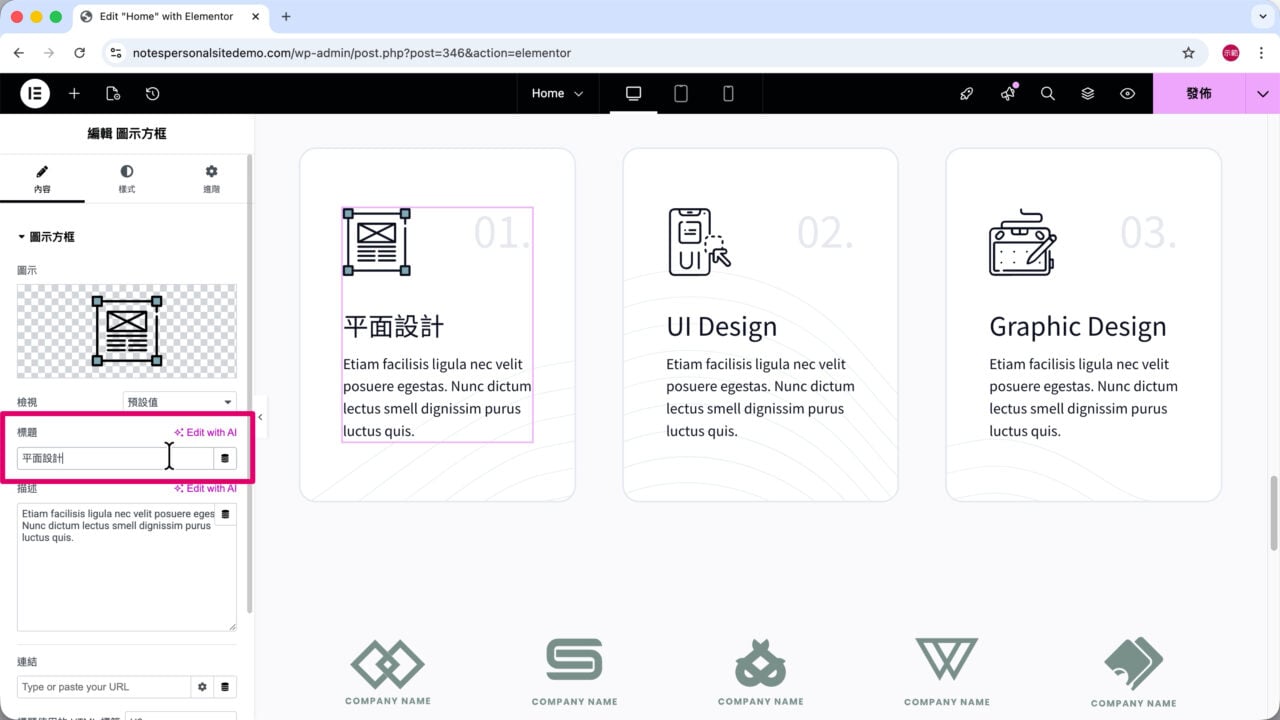Preview changes with the eye icon
1280x720 pixels.
pos(1128,93)
